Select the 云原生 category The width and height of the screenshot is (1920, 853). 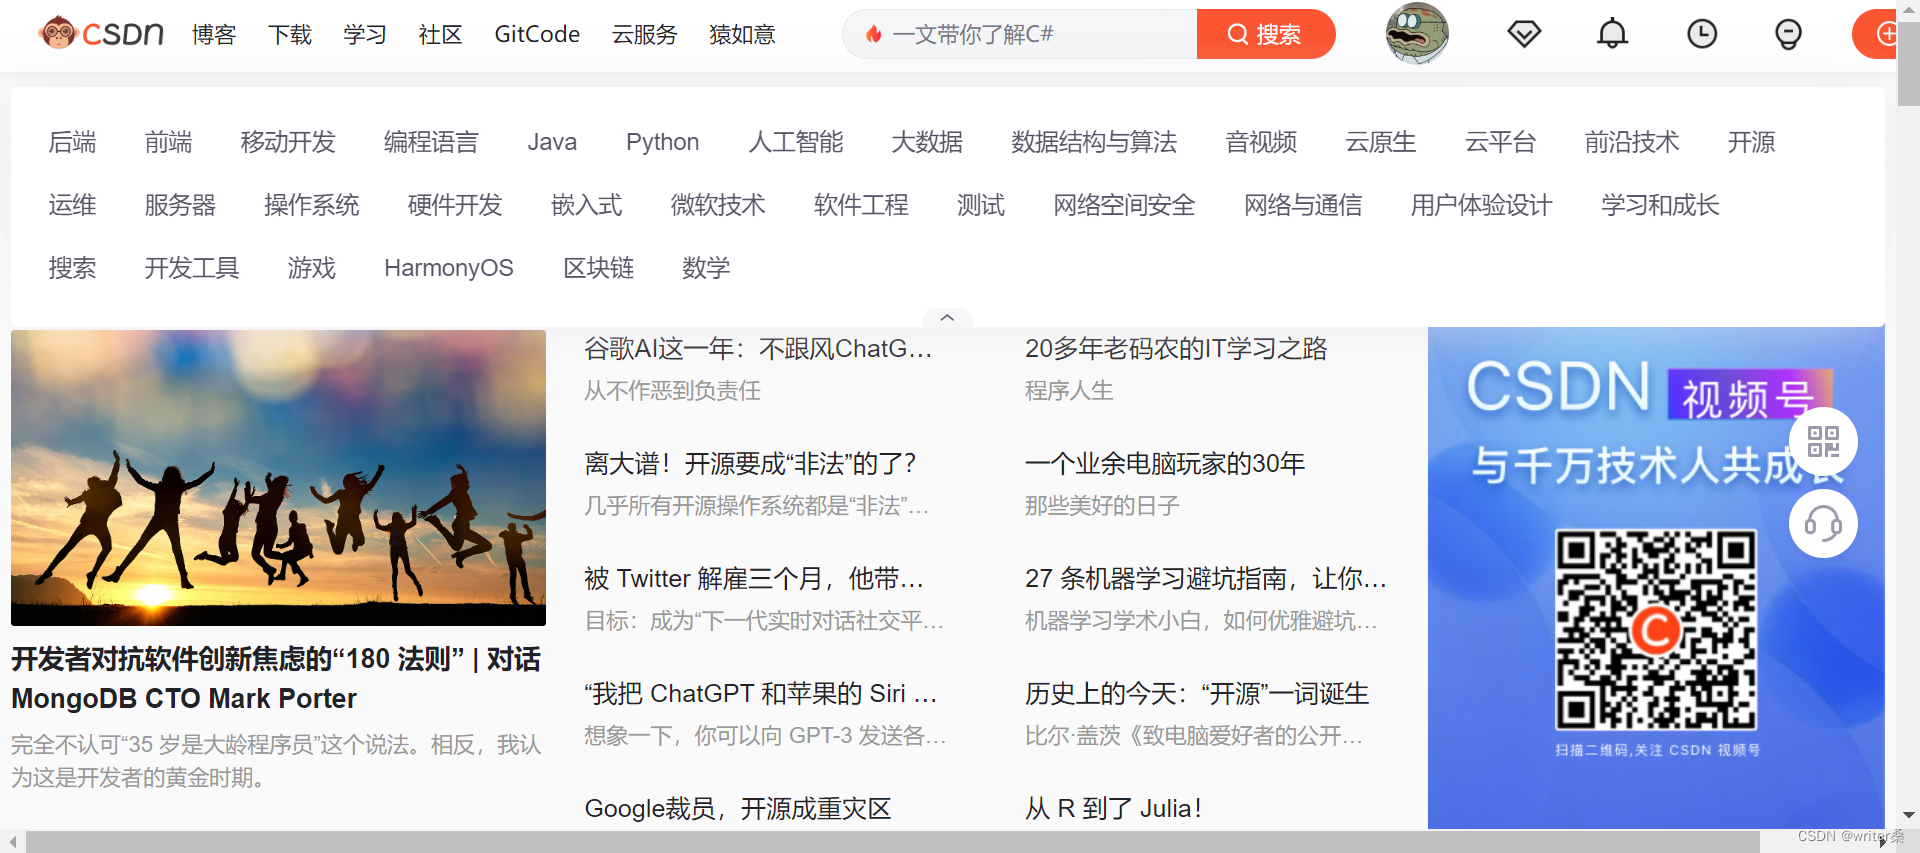(1381, 142)
